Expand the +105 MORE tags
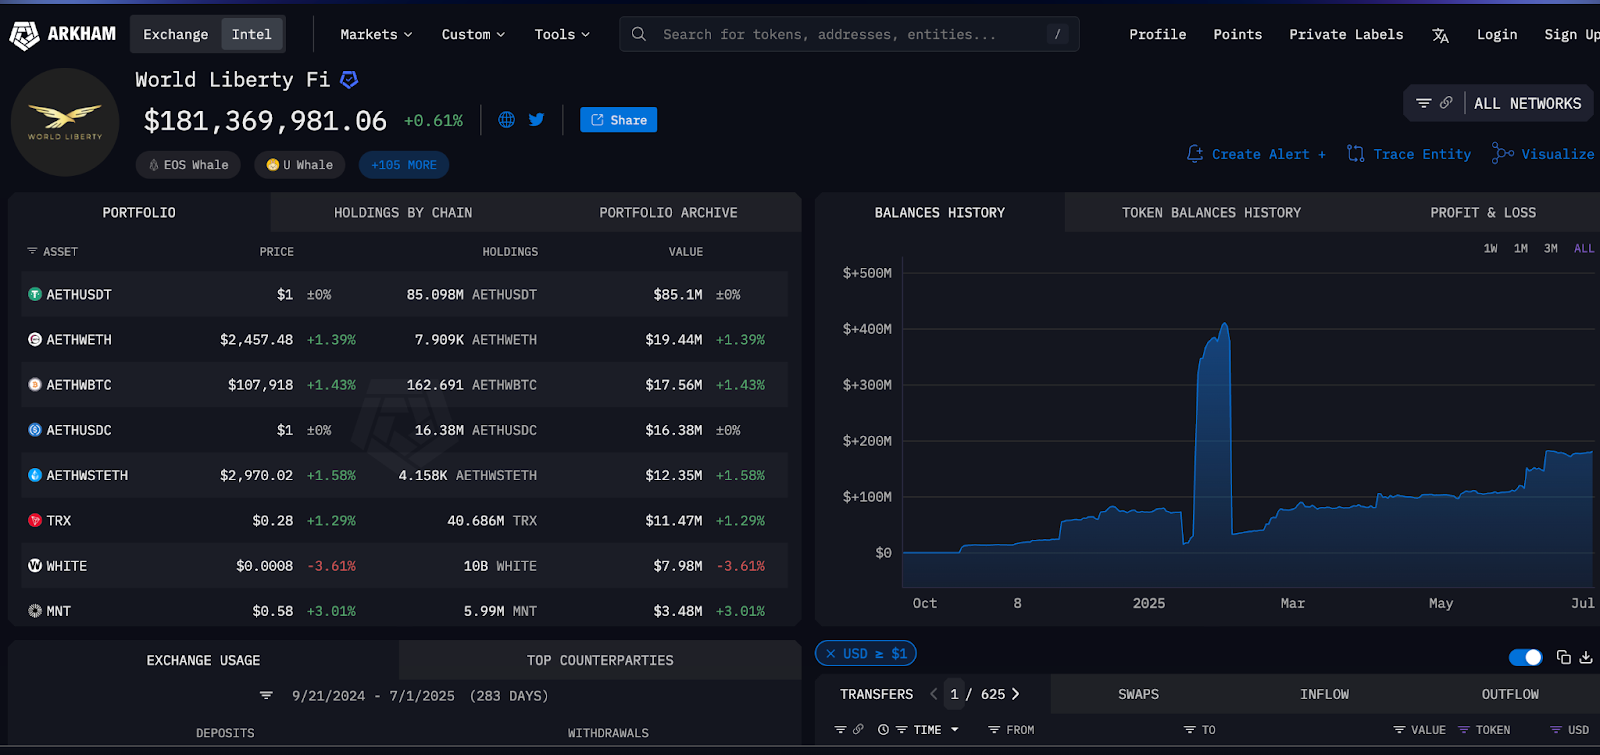The image size is (1600, 755). 404,165
